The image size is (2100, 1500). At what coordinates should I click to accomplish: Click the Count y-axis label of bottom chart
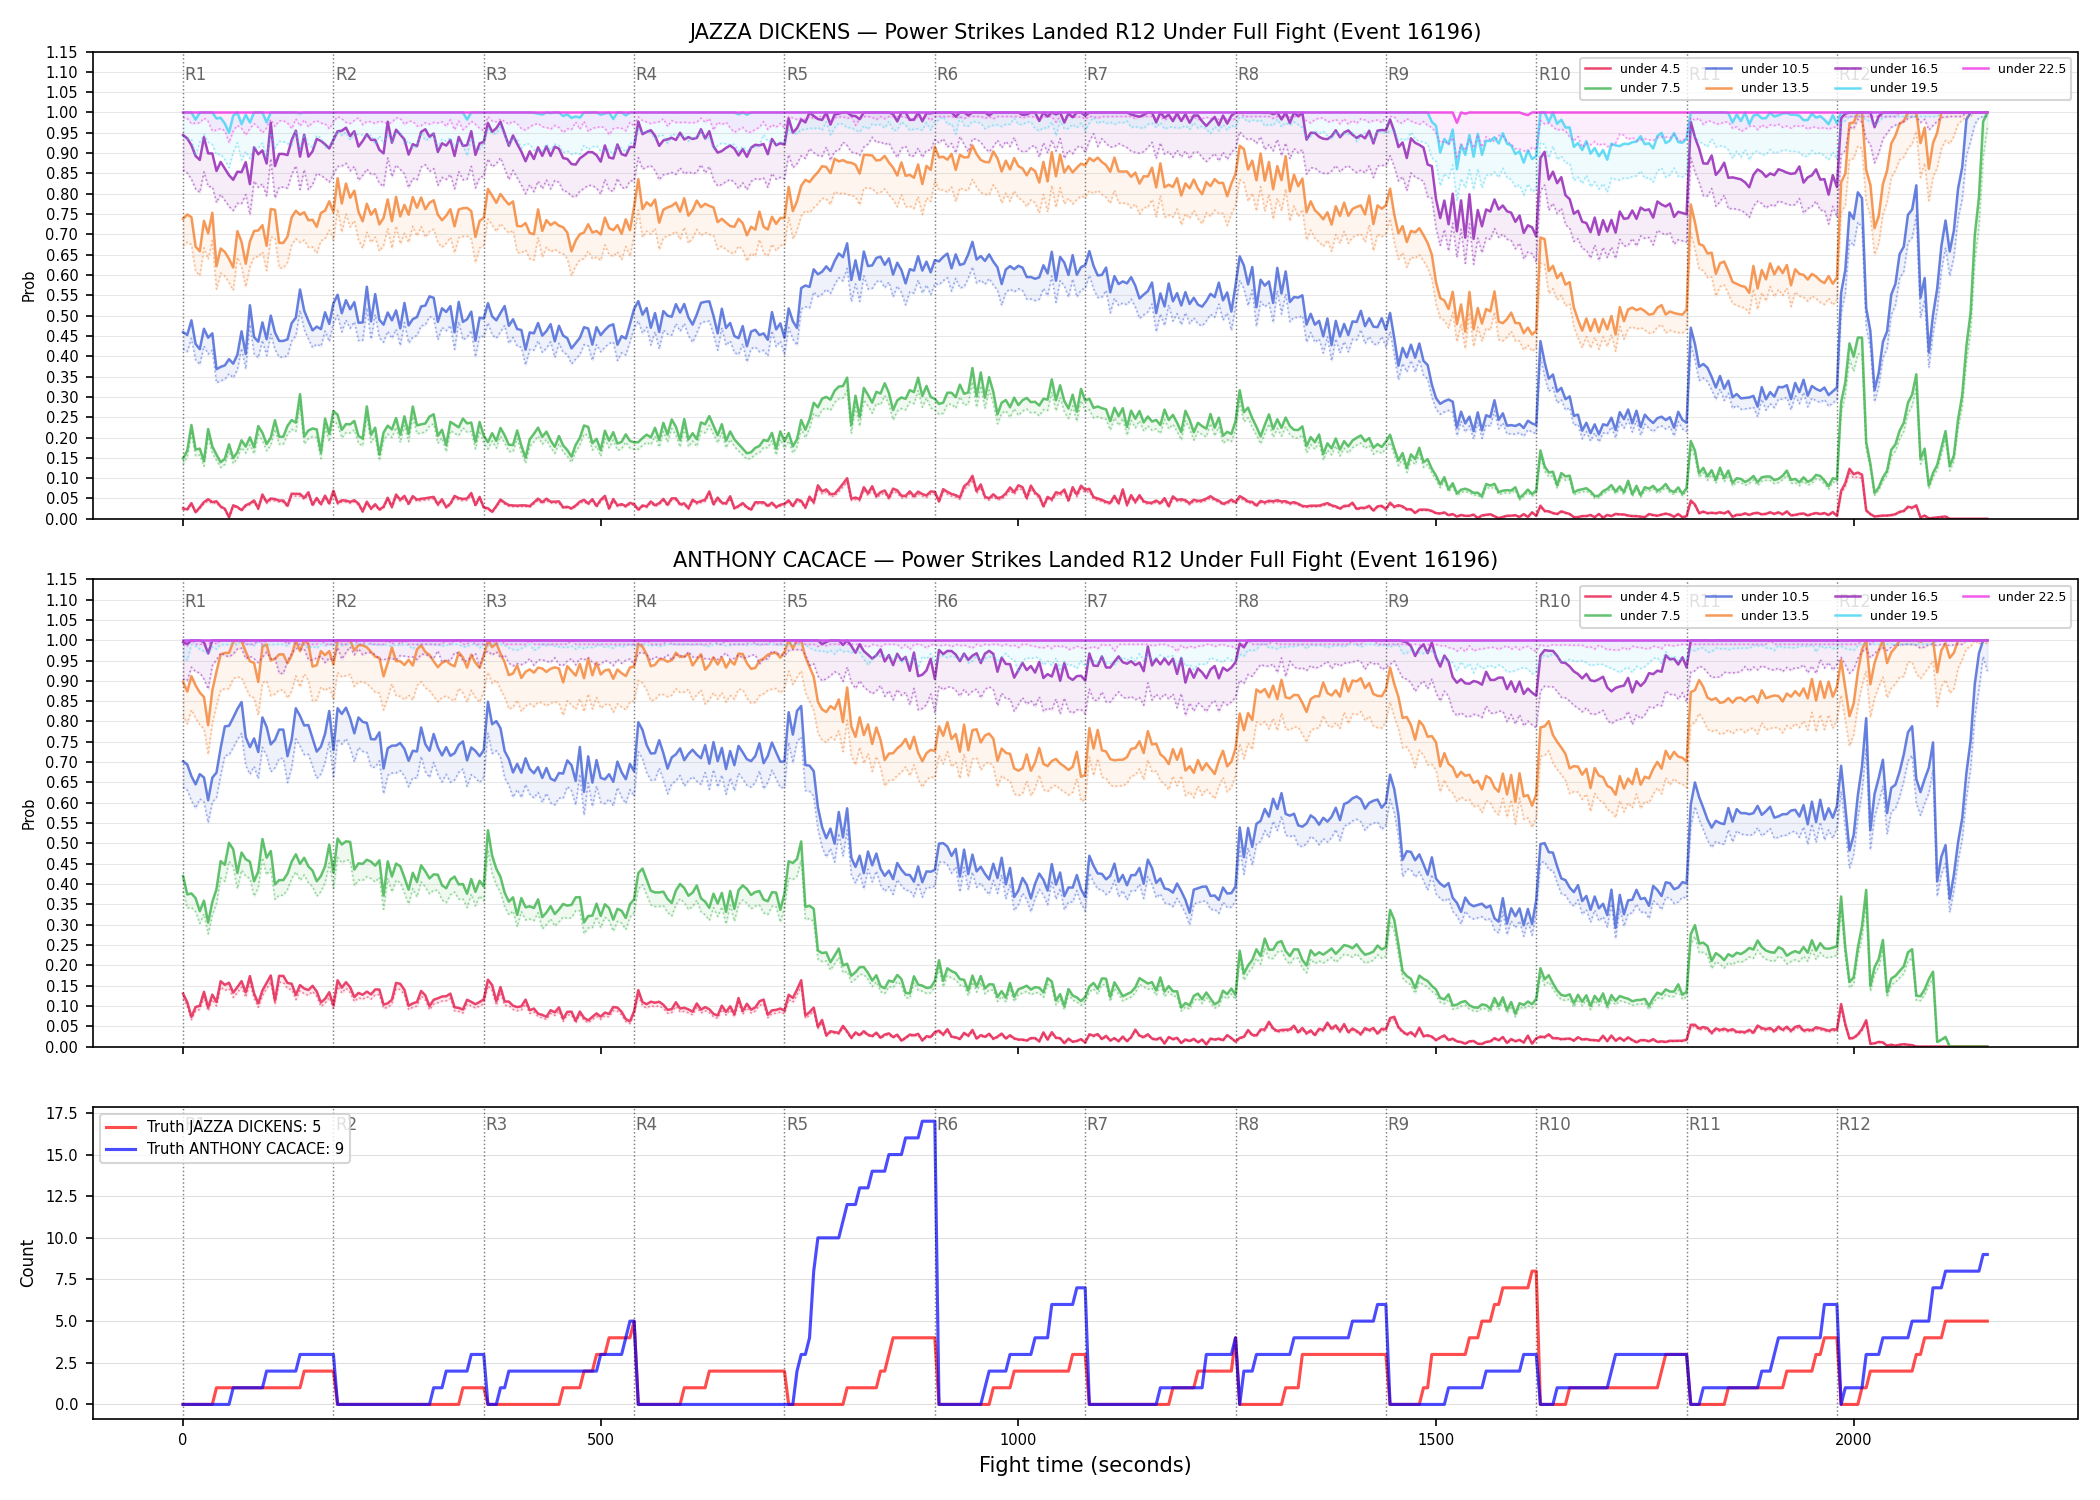pyautogui.click(x=27, y=1263)
